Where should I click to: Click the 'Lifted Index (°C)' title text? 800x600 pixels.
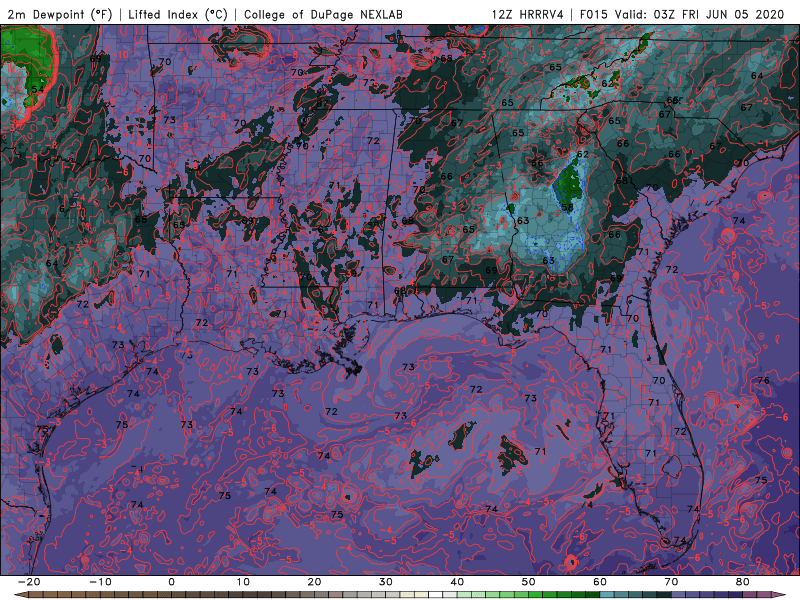178,14
